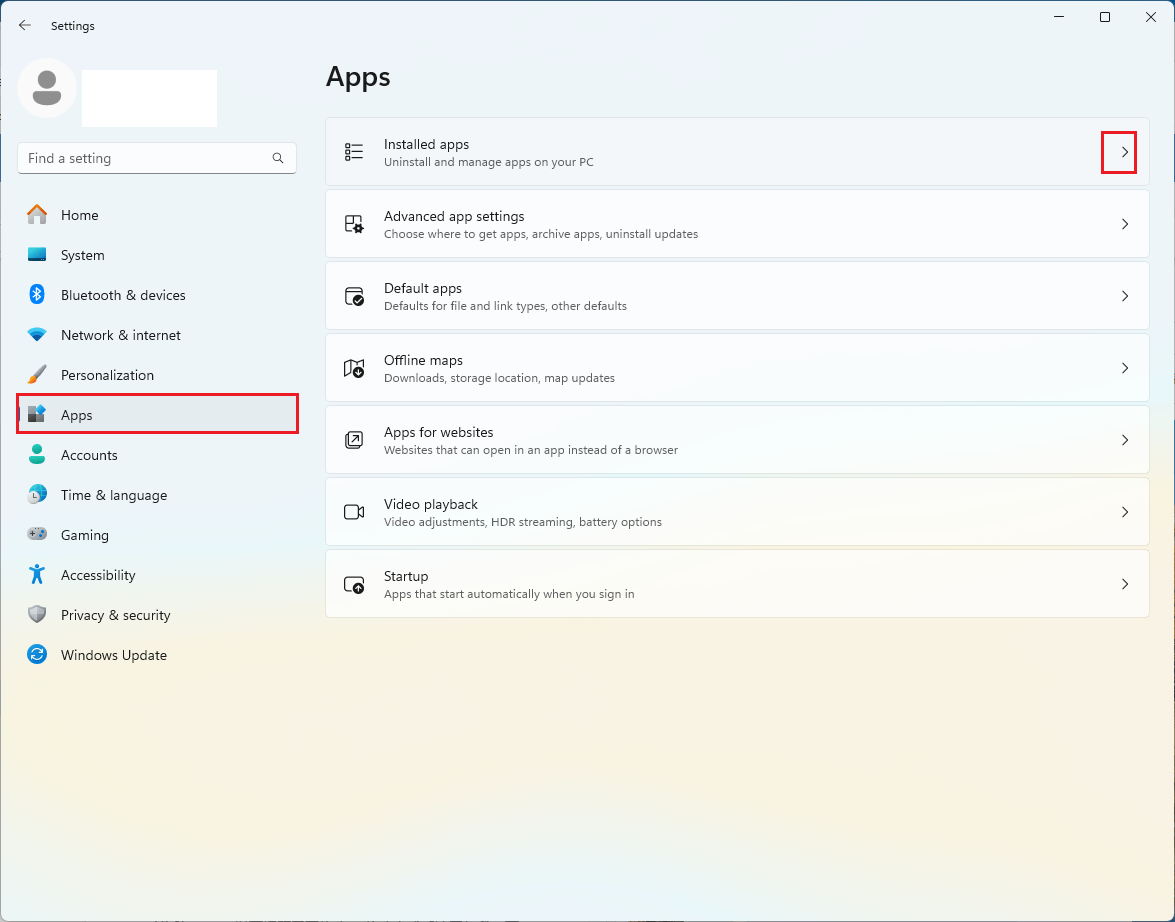
Task: Click the back arrow in Settings
Action: click(25, 25)
